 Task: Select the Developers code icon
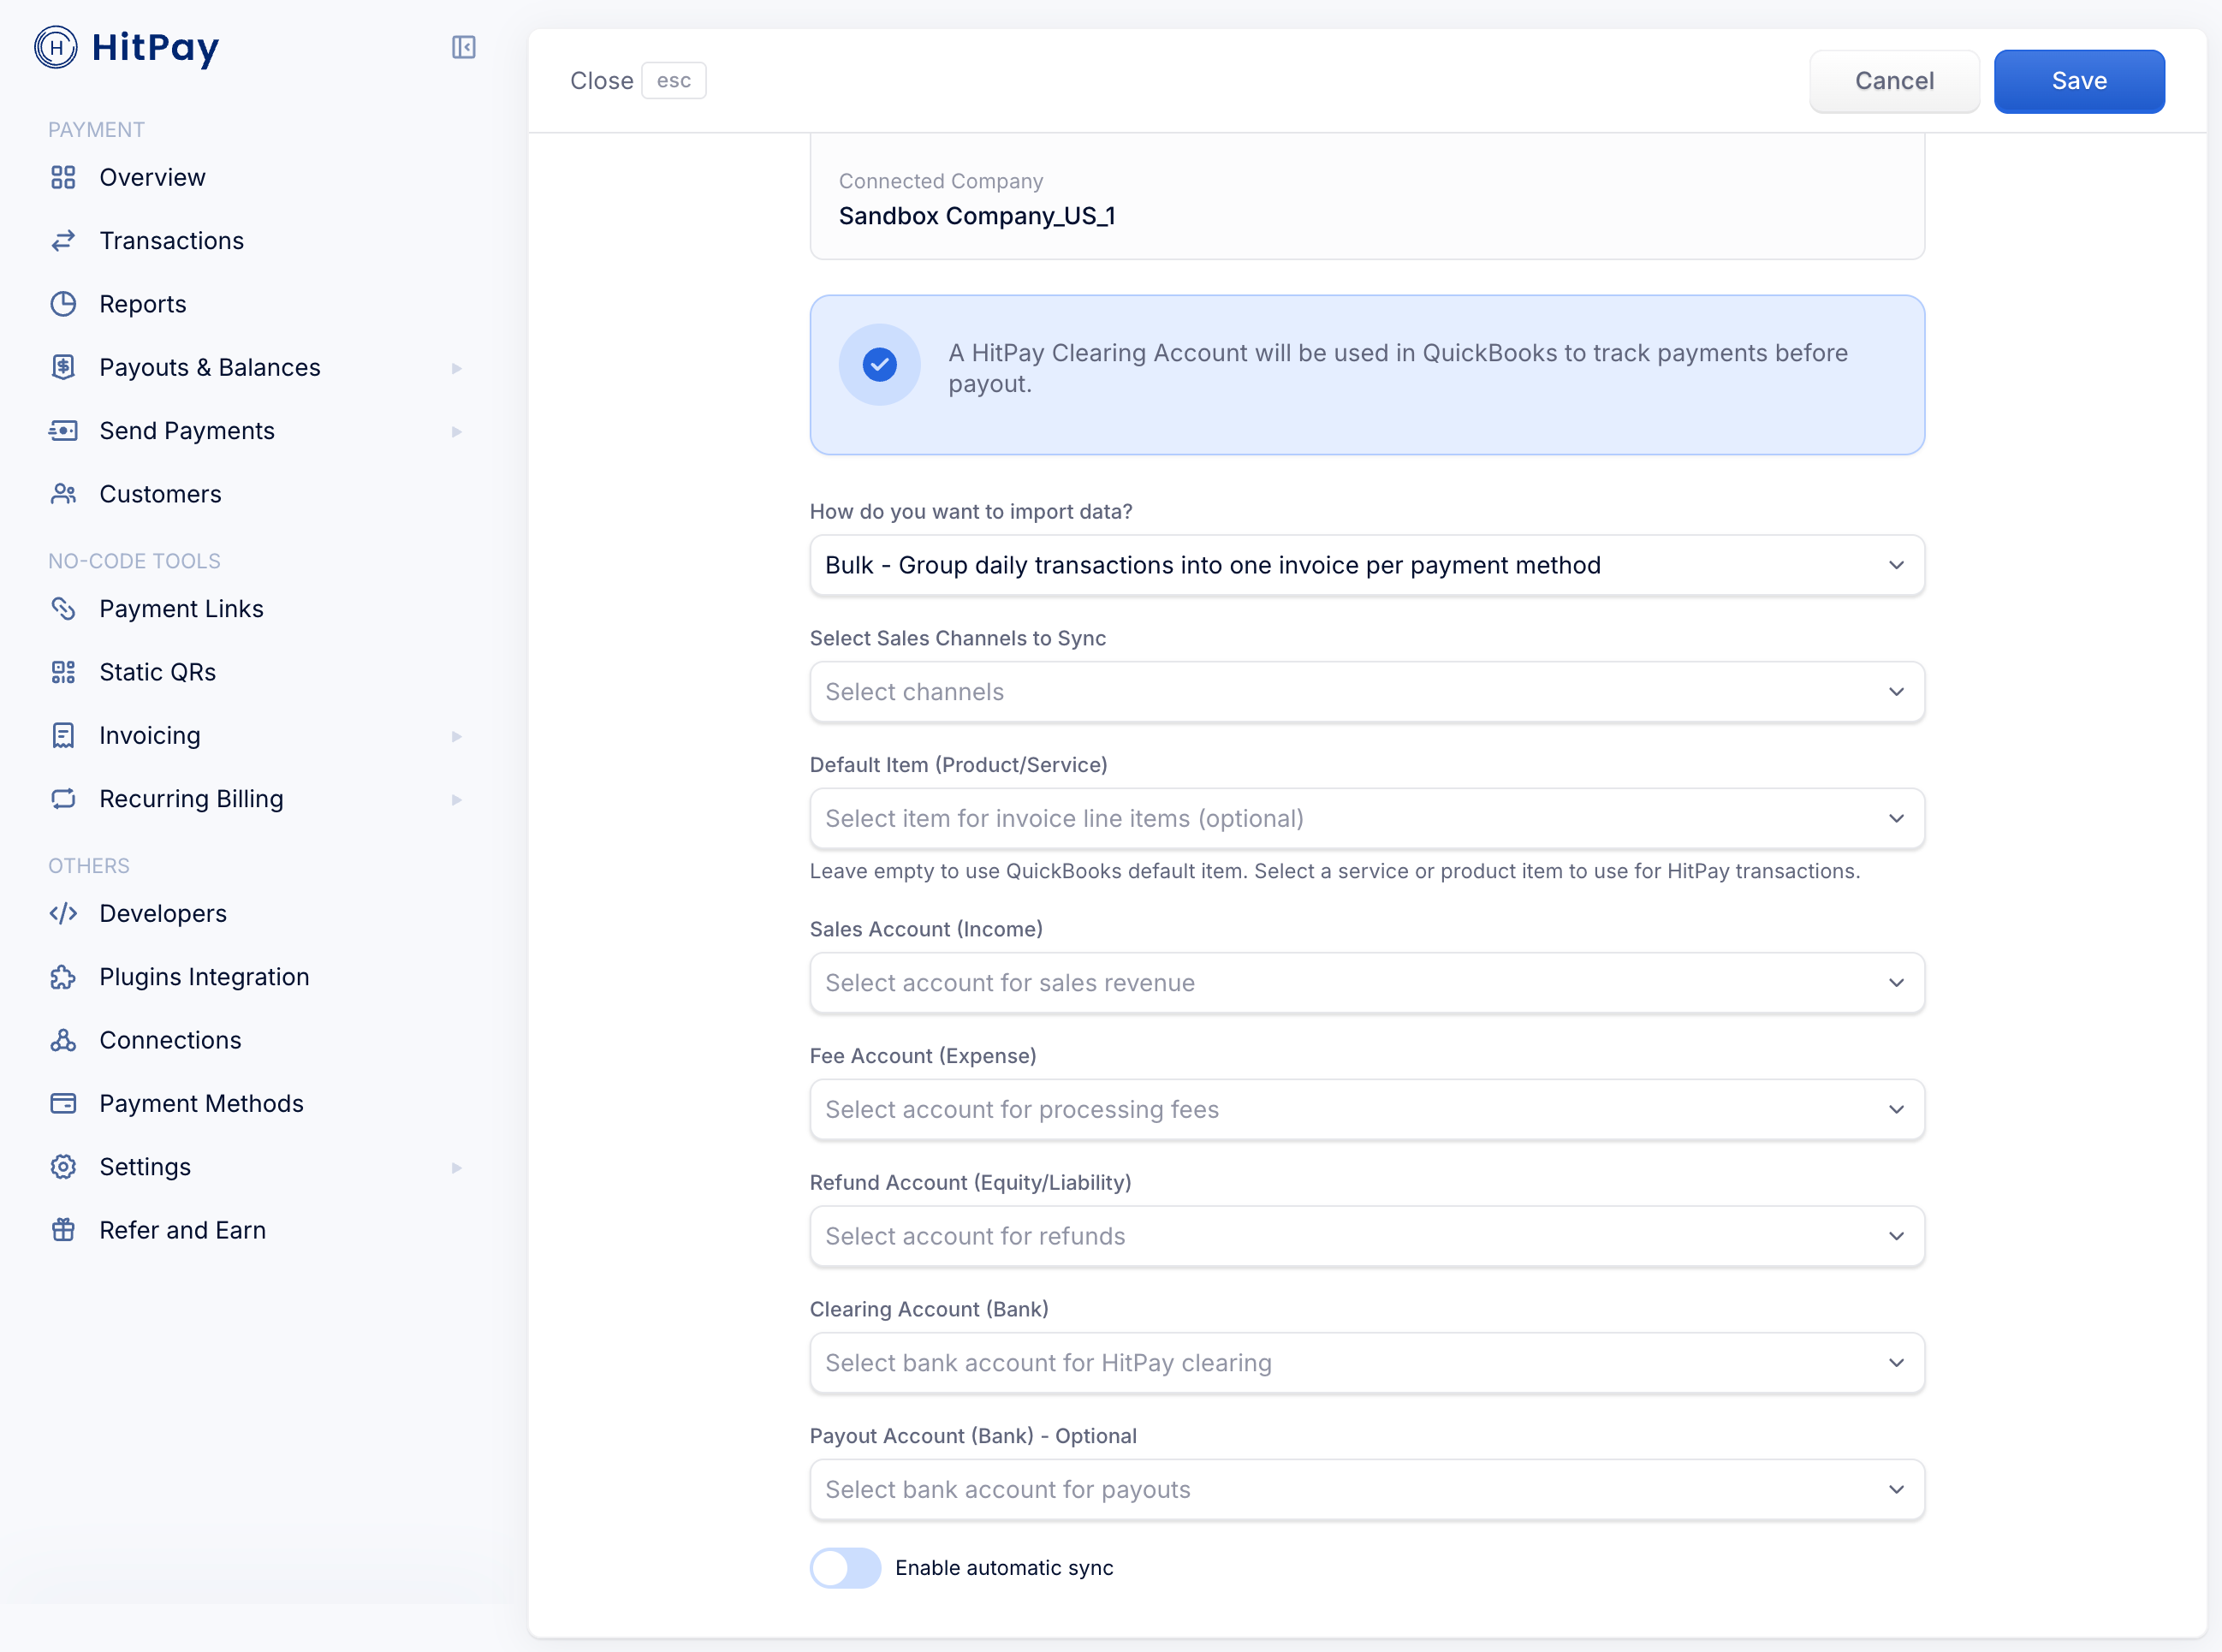(x=63, y=913)
